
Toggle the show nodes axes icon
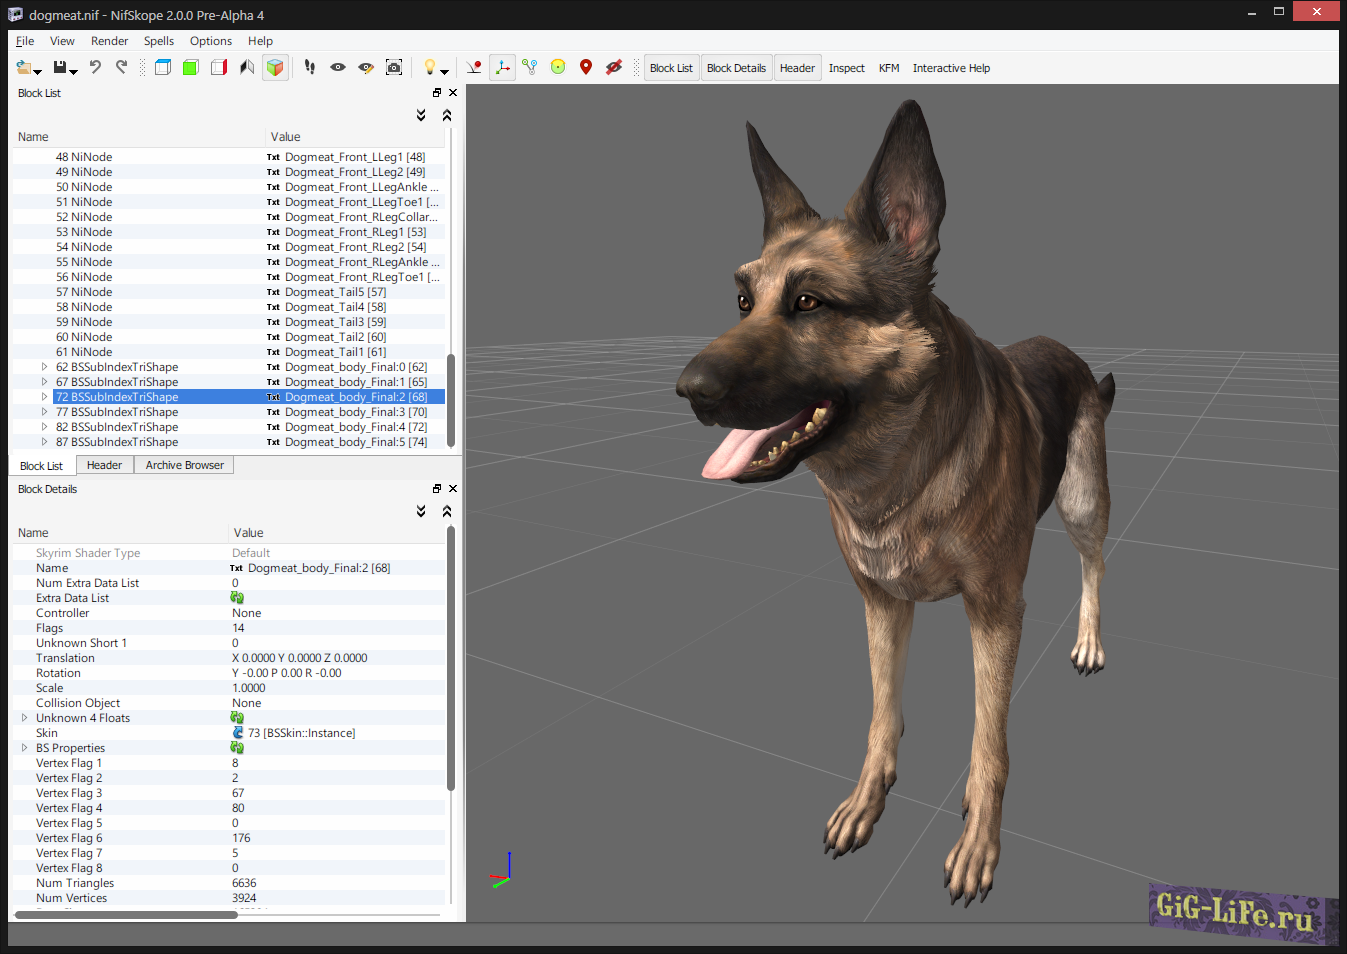click(502, 66)
